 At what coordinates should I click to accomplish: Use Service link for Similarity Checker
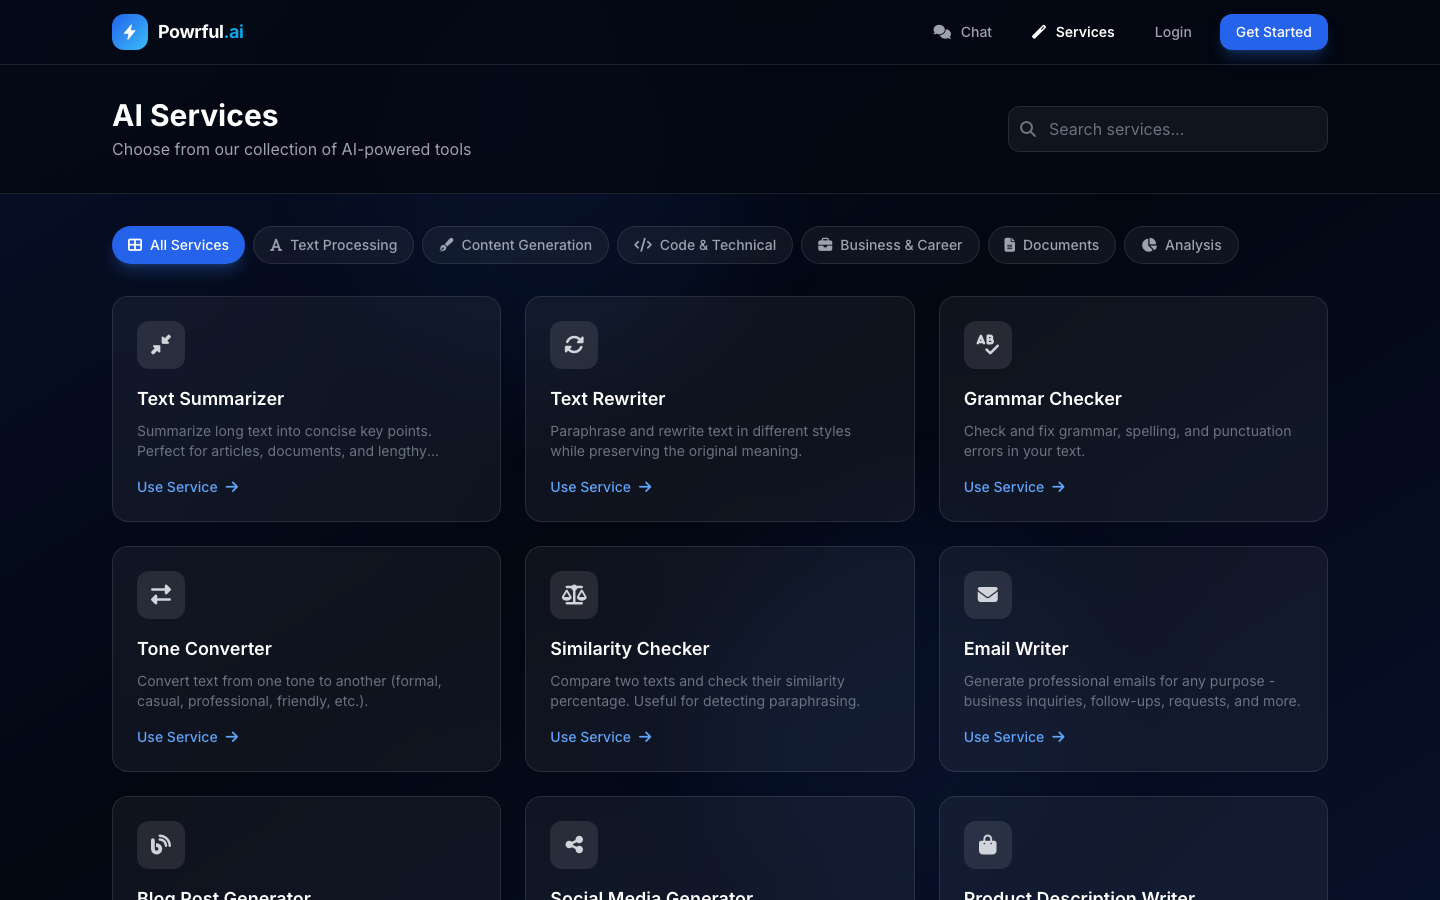tap(601, 737)
